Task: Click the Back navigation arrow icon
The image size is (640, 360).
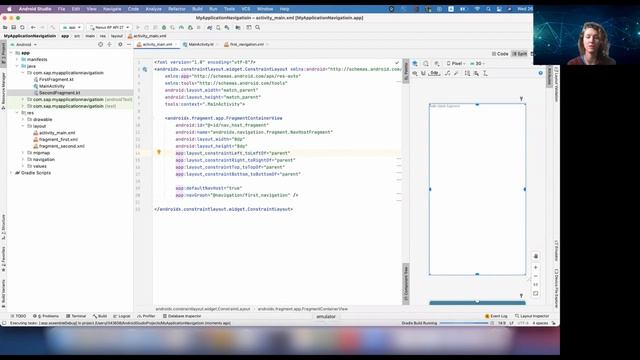Action: pos(33,27)
